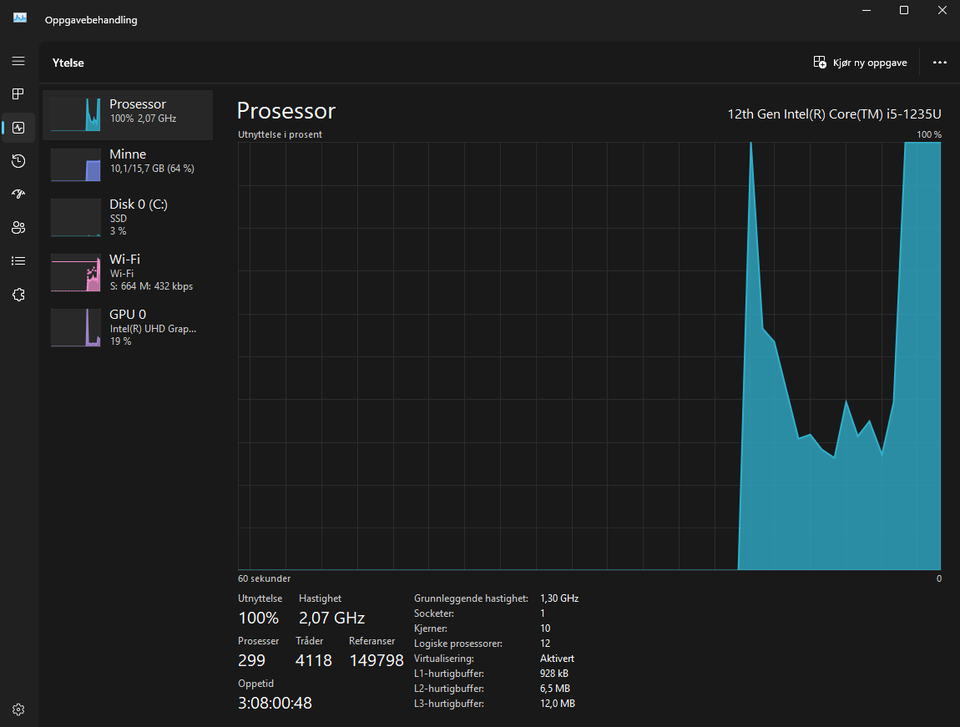Click the Ytelse page heading
Viewport: 960px width, 727px height.
pos(68,62)
